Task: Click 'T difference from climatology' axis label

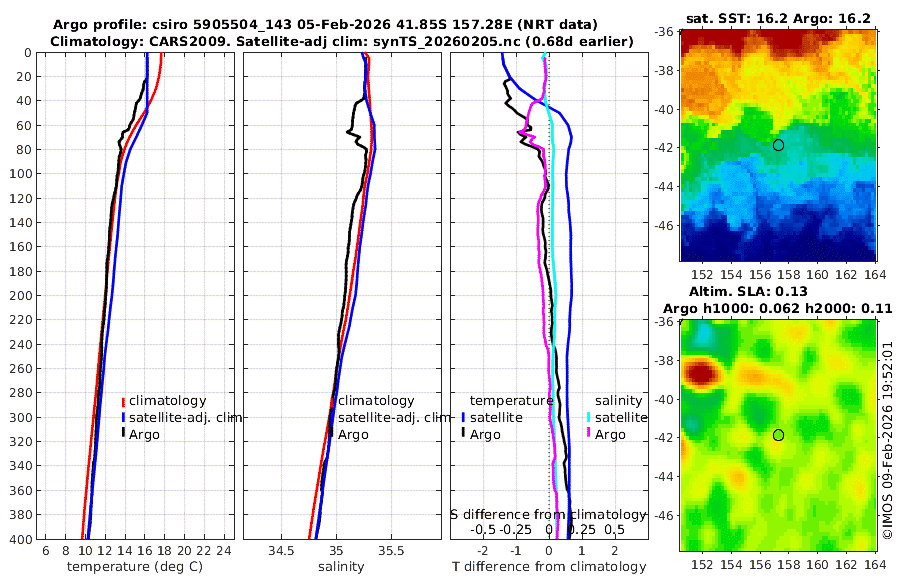Action: [x=549, y=567]
